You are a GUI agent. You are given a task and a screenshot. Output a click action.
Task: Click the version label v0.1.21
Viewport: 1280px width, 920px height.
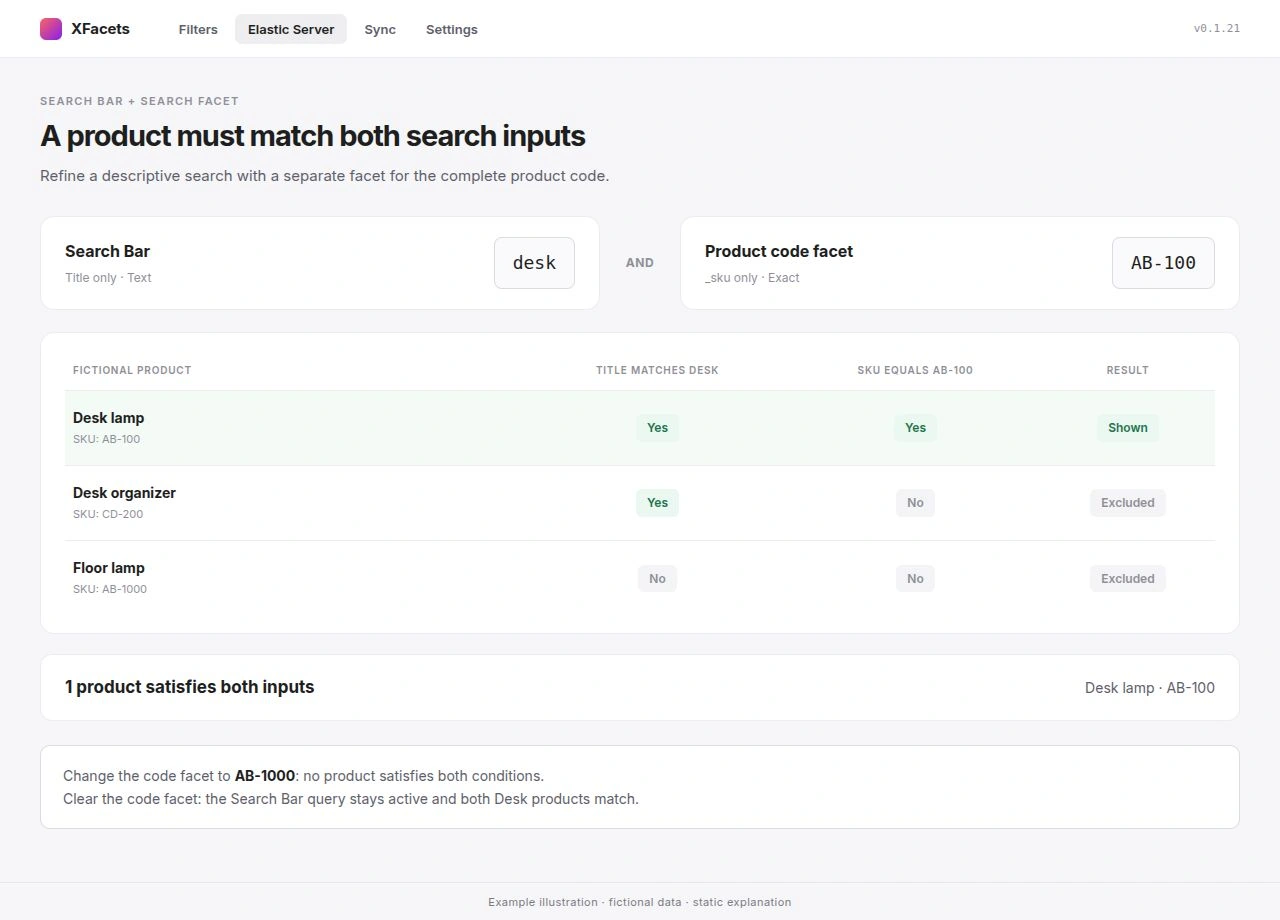(x=1216, y=29)
